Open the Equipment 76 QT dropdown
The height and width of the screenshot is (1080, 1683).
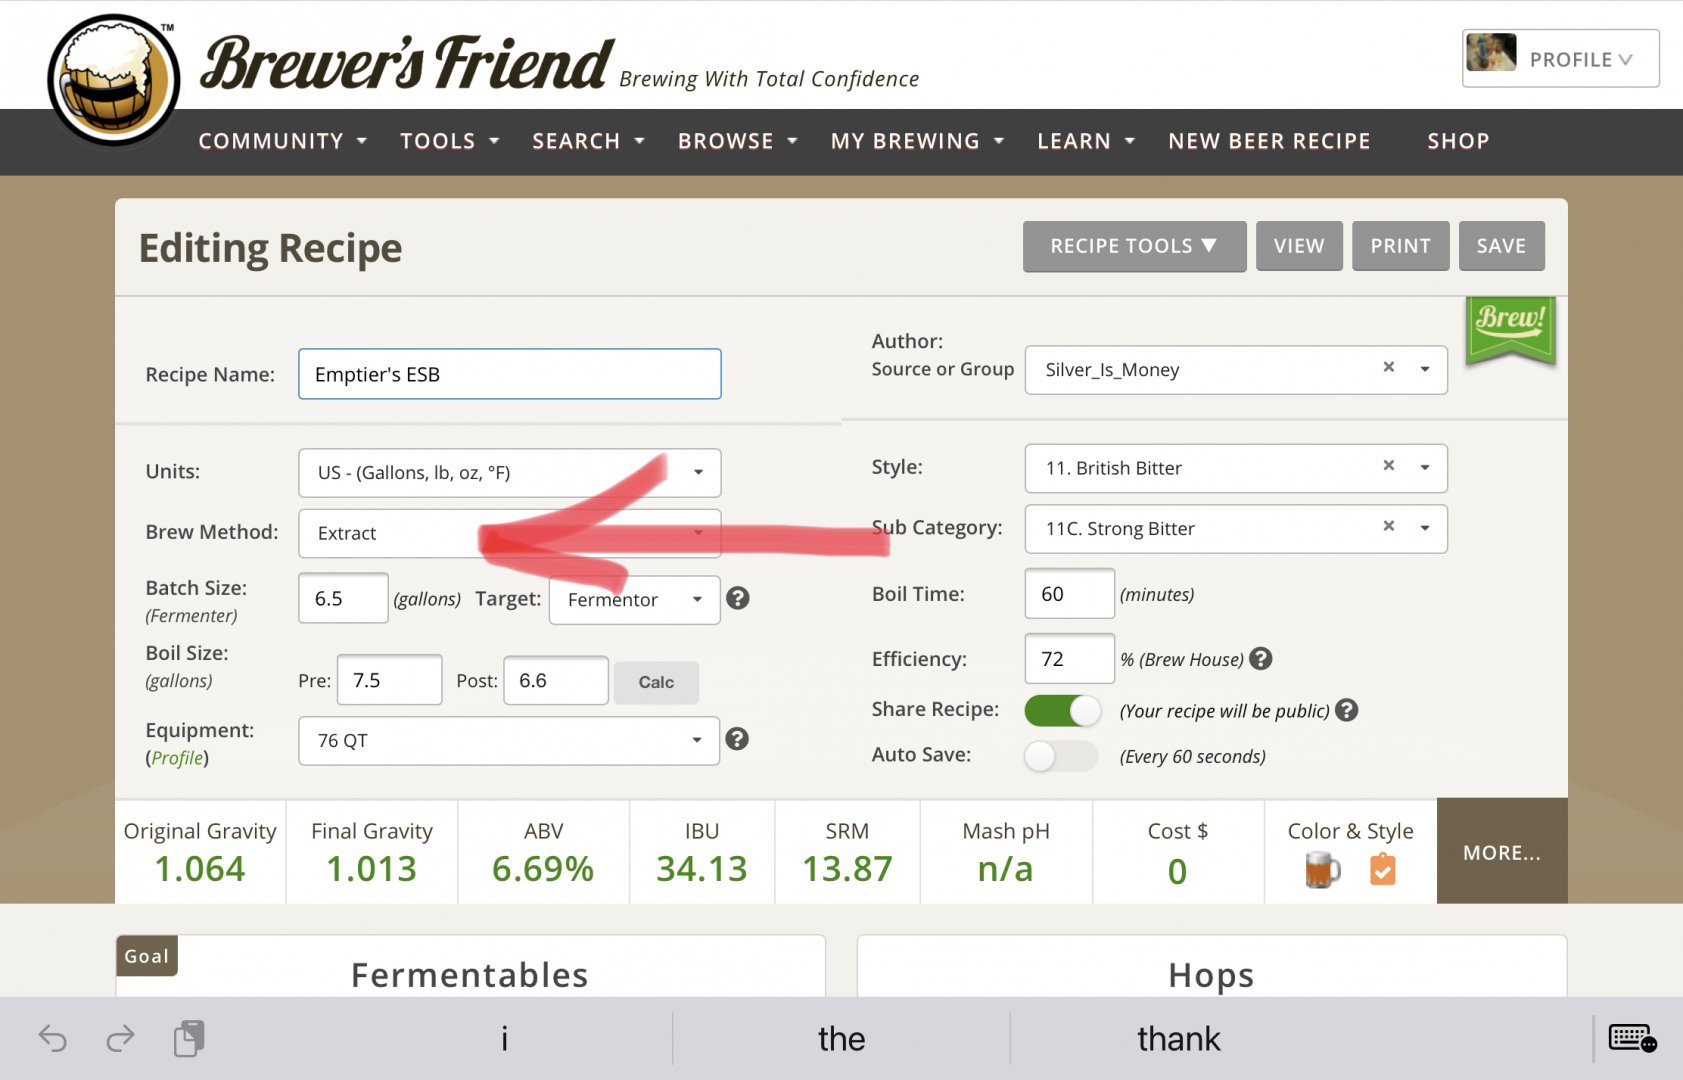pyautogui.click(x=509, y=741)
